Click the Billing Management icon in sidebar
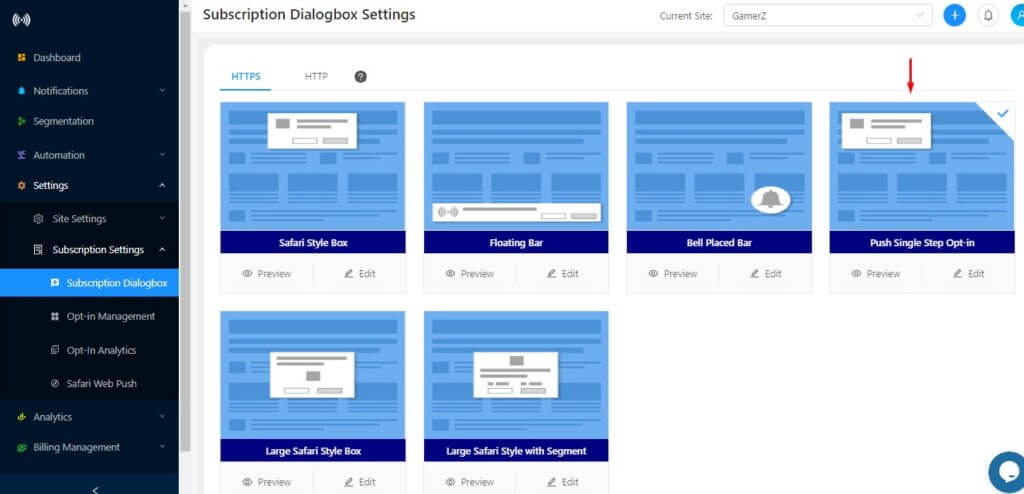This screenshot has width=1024, height=494. tap(22, 448)
